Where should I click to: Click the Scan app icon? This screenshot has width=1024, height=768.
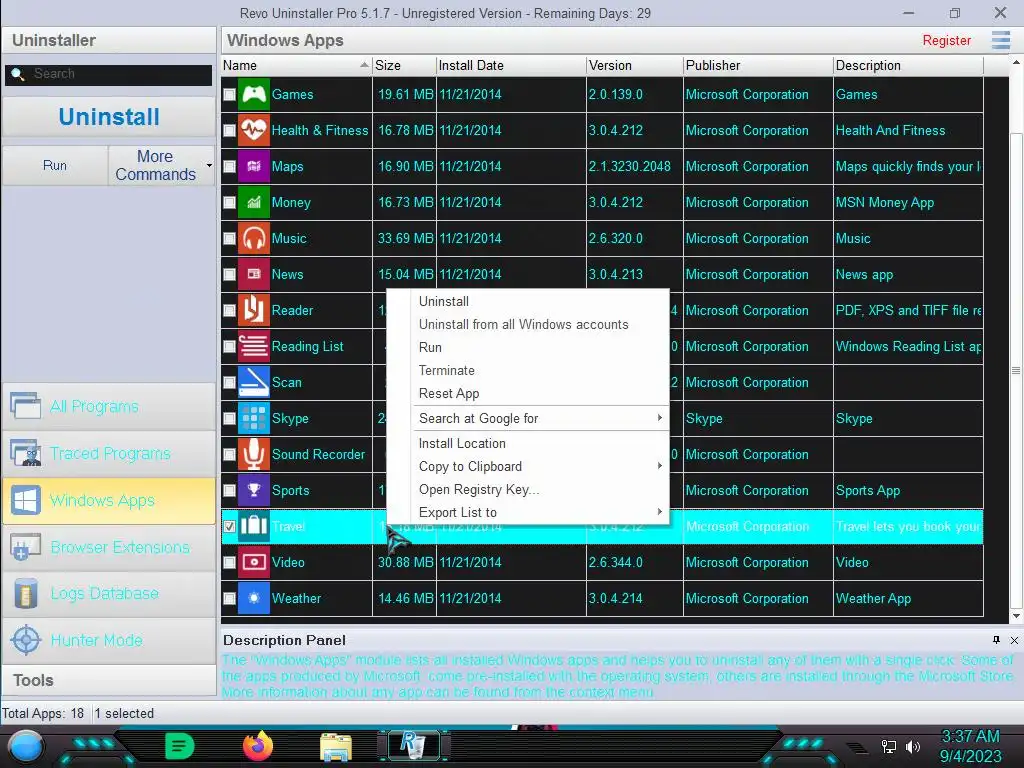click(253, 382)
